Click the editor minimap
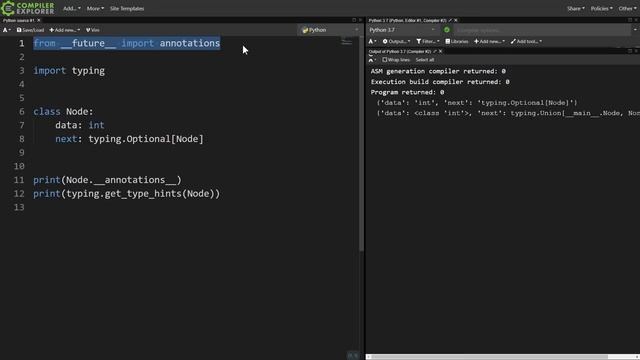This screenshot has height=360, width=640. pyautogui.click(x=346, y=42)
